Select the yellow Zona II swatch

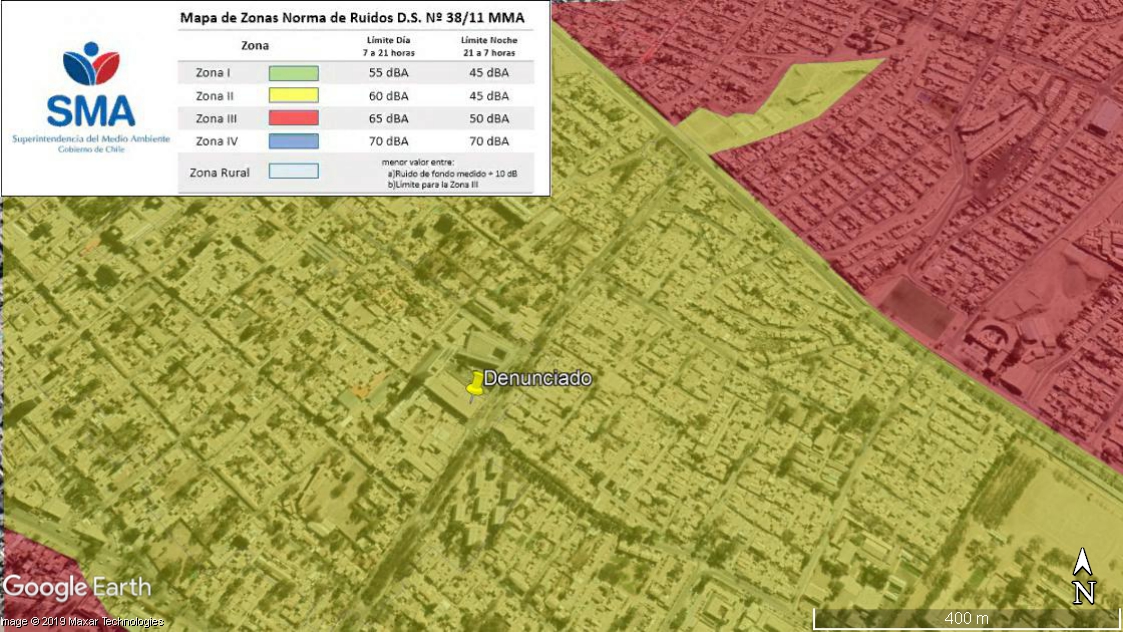[293, 96]
